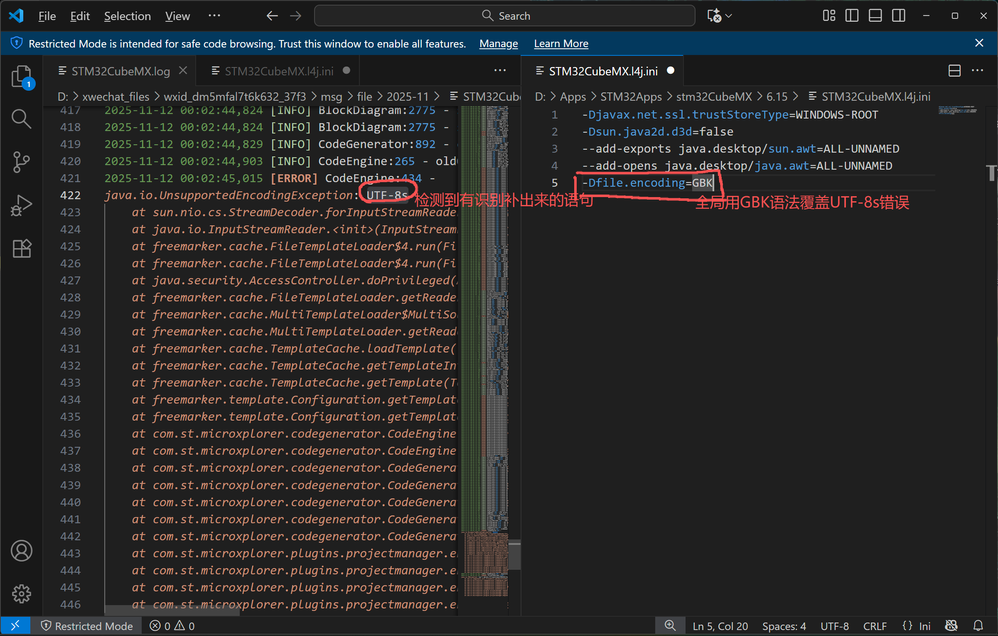Change indentation via Spaces: 4

pos(784,626)
